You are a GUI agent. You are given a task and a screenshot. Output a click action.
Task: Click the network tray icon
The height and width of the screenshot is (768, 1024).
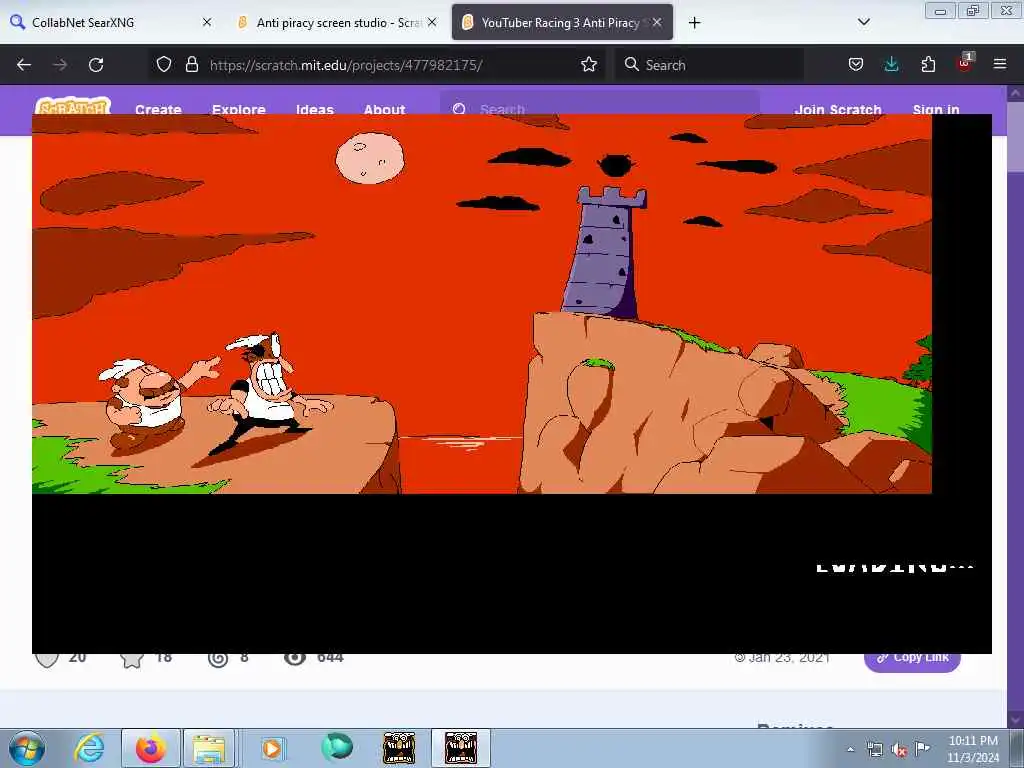874,749
